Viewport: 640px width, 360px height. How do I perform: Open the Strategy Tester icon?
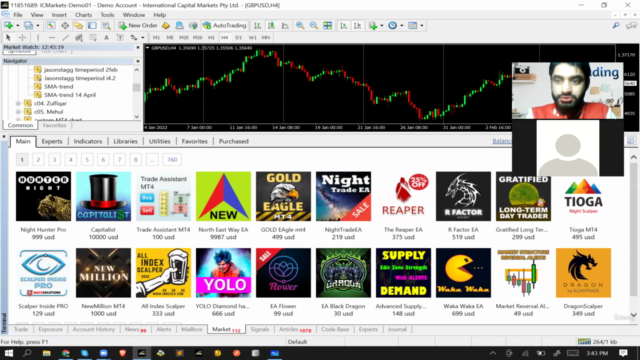coord(106,25)
